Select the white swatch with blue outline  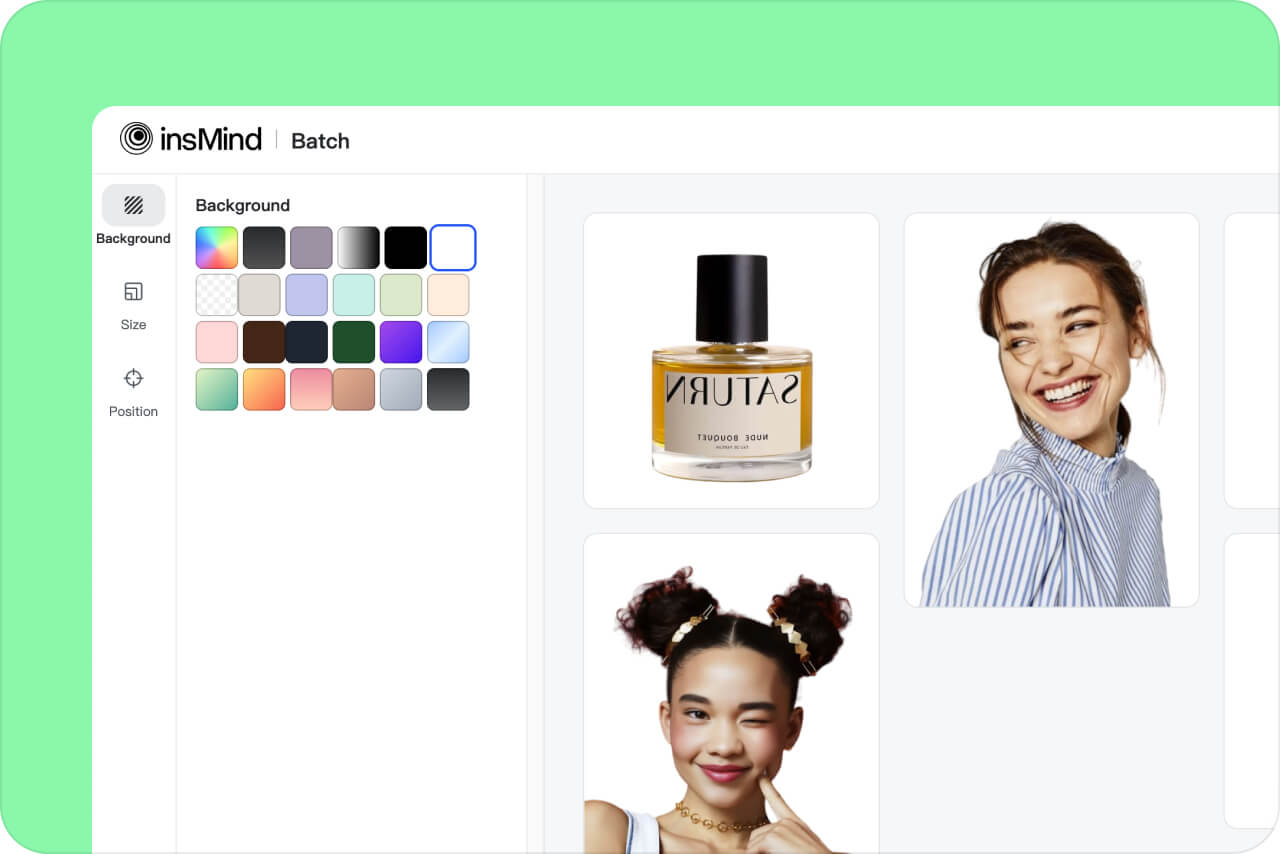coord(453,248)
